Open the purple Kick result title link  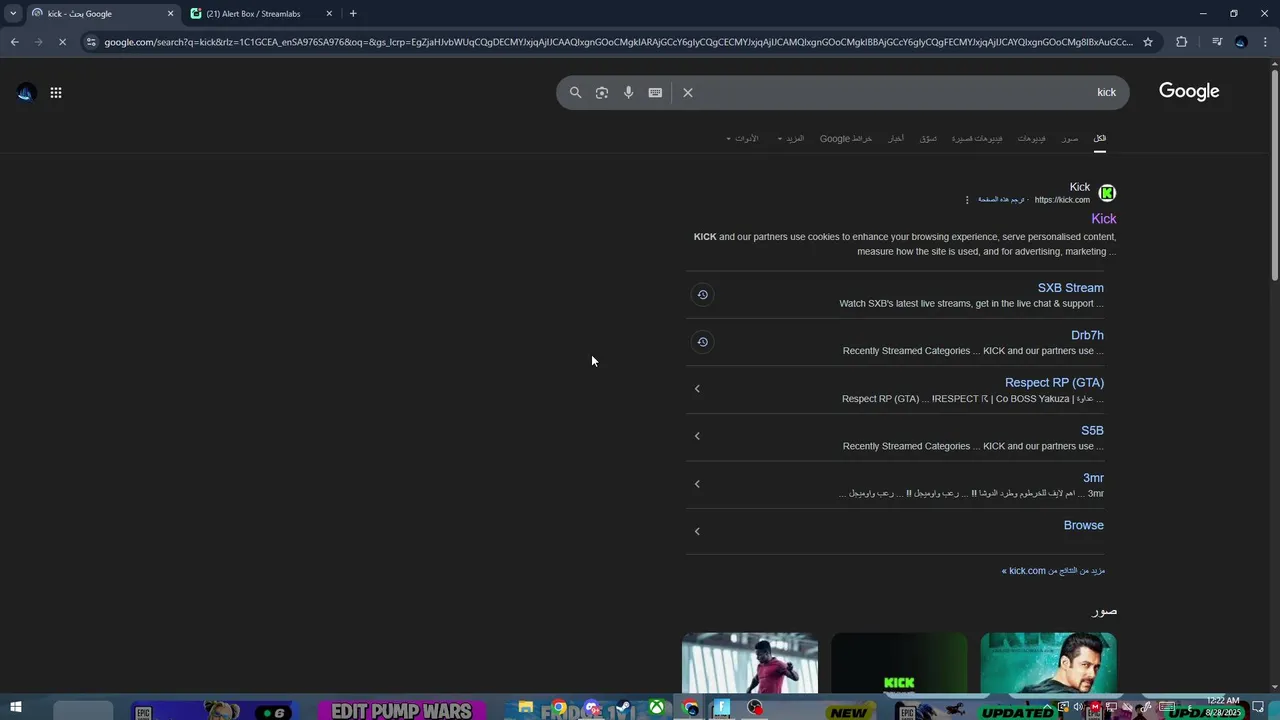point(1104,219)
